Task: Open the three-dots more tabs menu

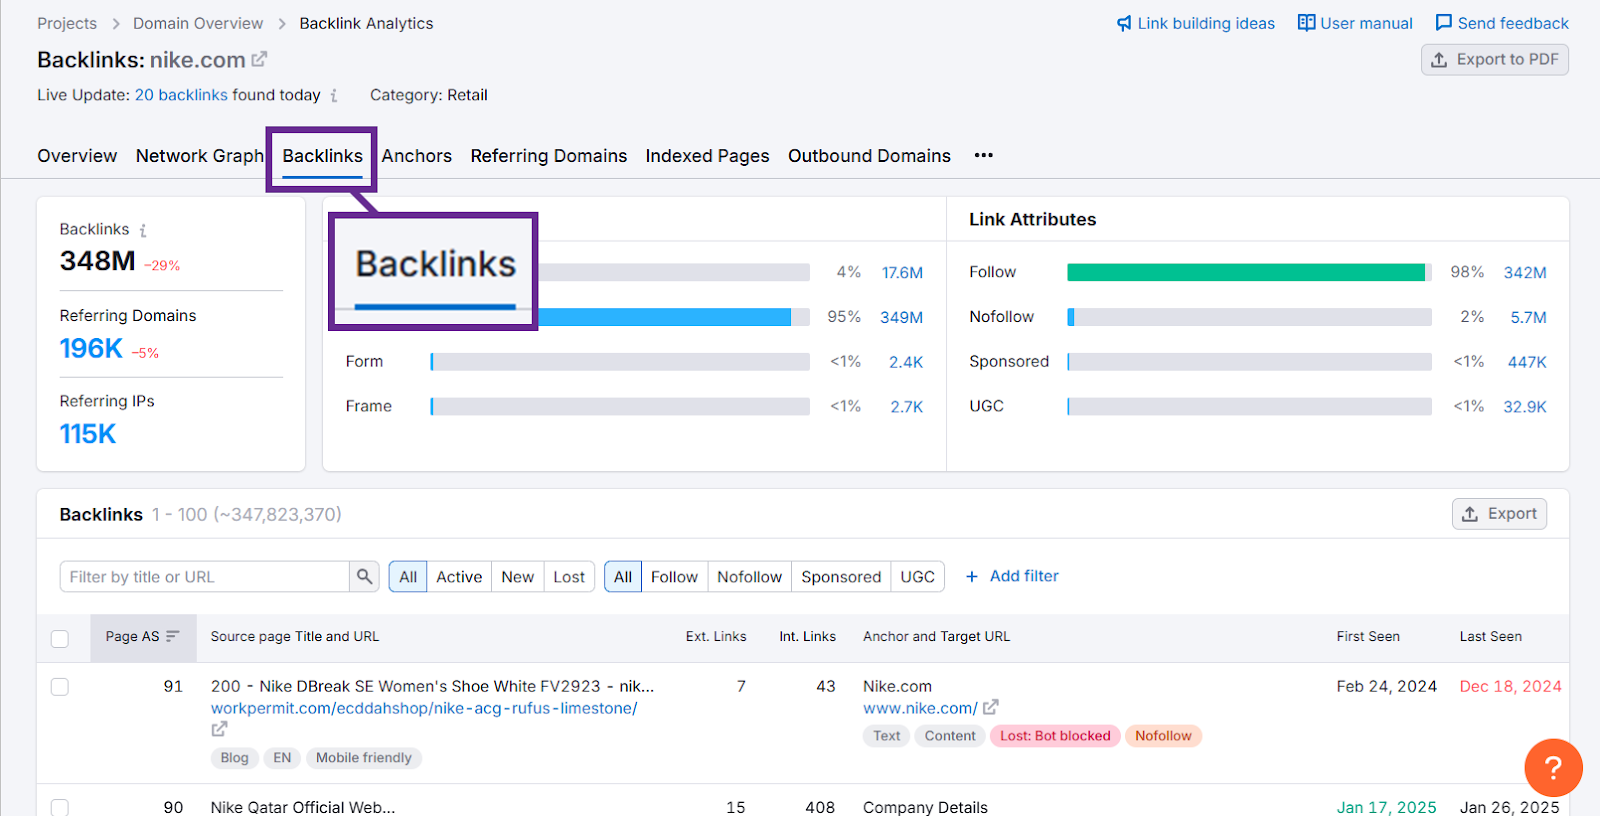Action: point(984,155)
